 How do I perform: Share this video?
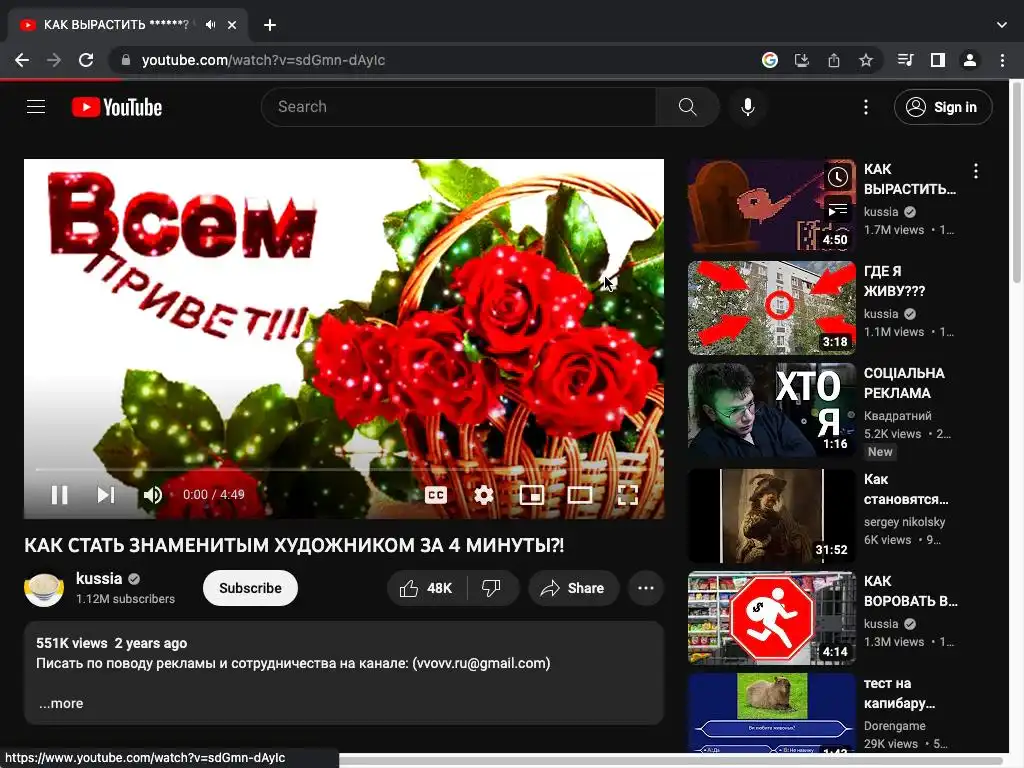point(573,588)
